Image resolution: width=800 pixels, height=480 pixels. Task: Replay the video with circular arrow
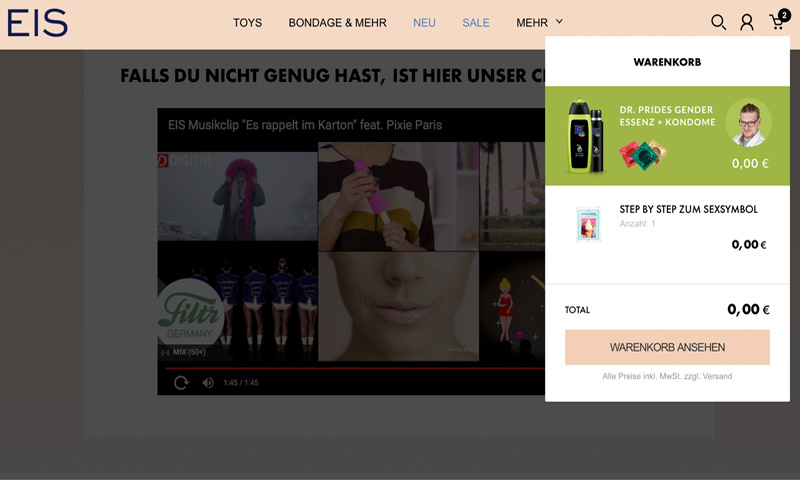pyautogui.click(x=181, y=382)
